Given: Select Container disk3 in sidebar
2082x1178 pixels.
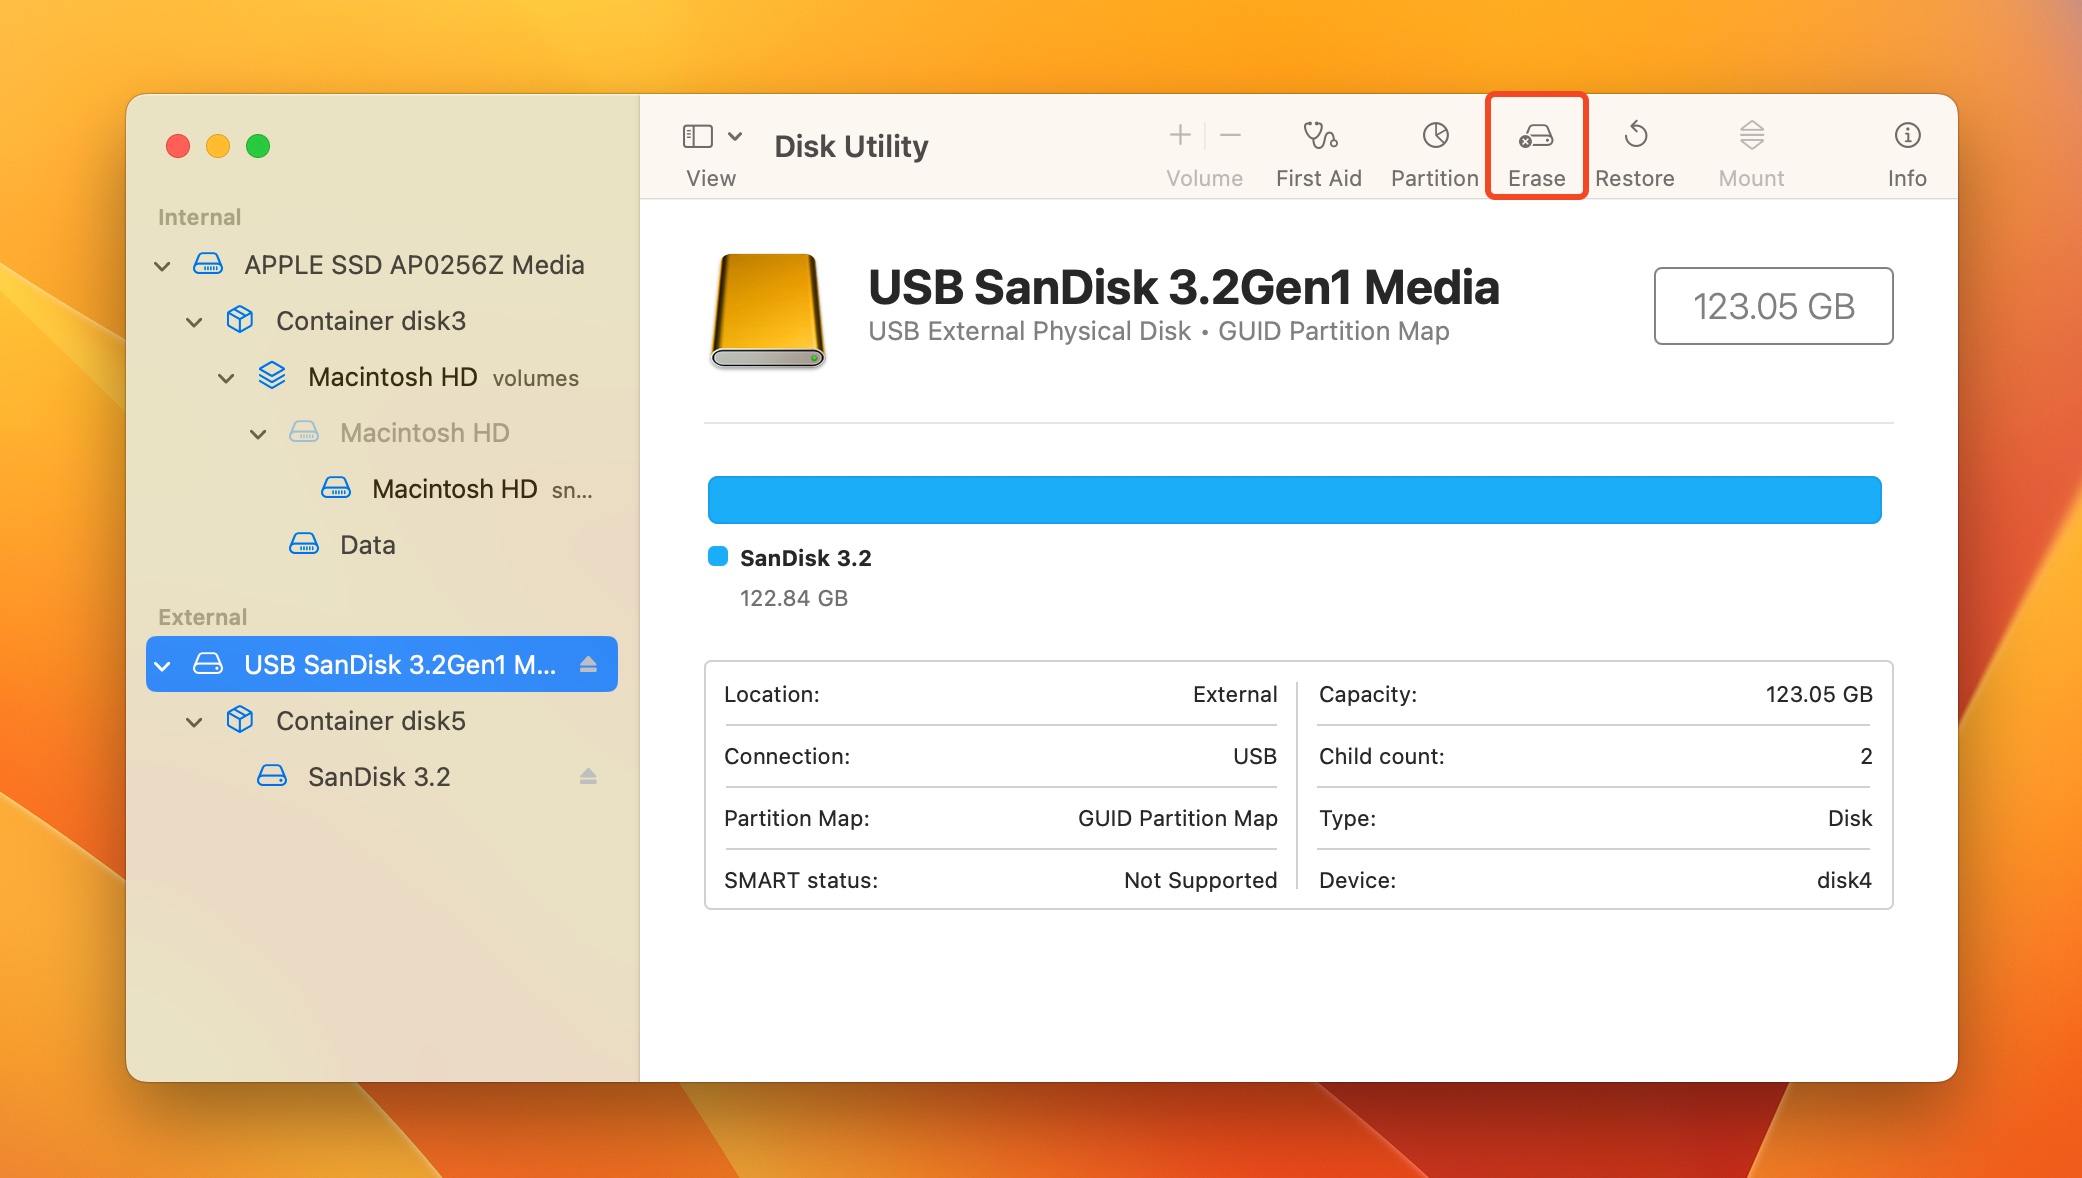Looking at the screenshot, I should [x=371, y=321].
